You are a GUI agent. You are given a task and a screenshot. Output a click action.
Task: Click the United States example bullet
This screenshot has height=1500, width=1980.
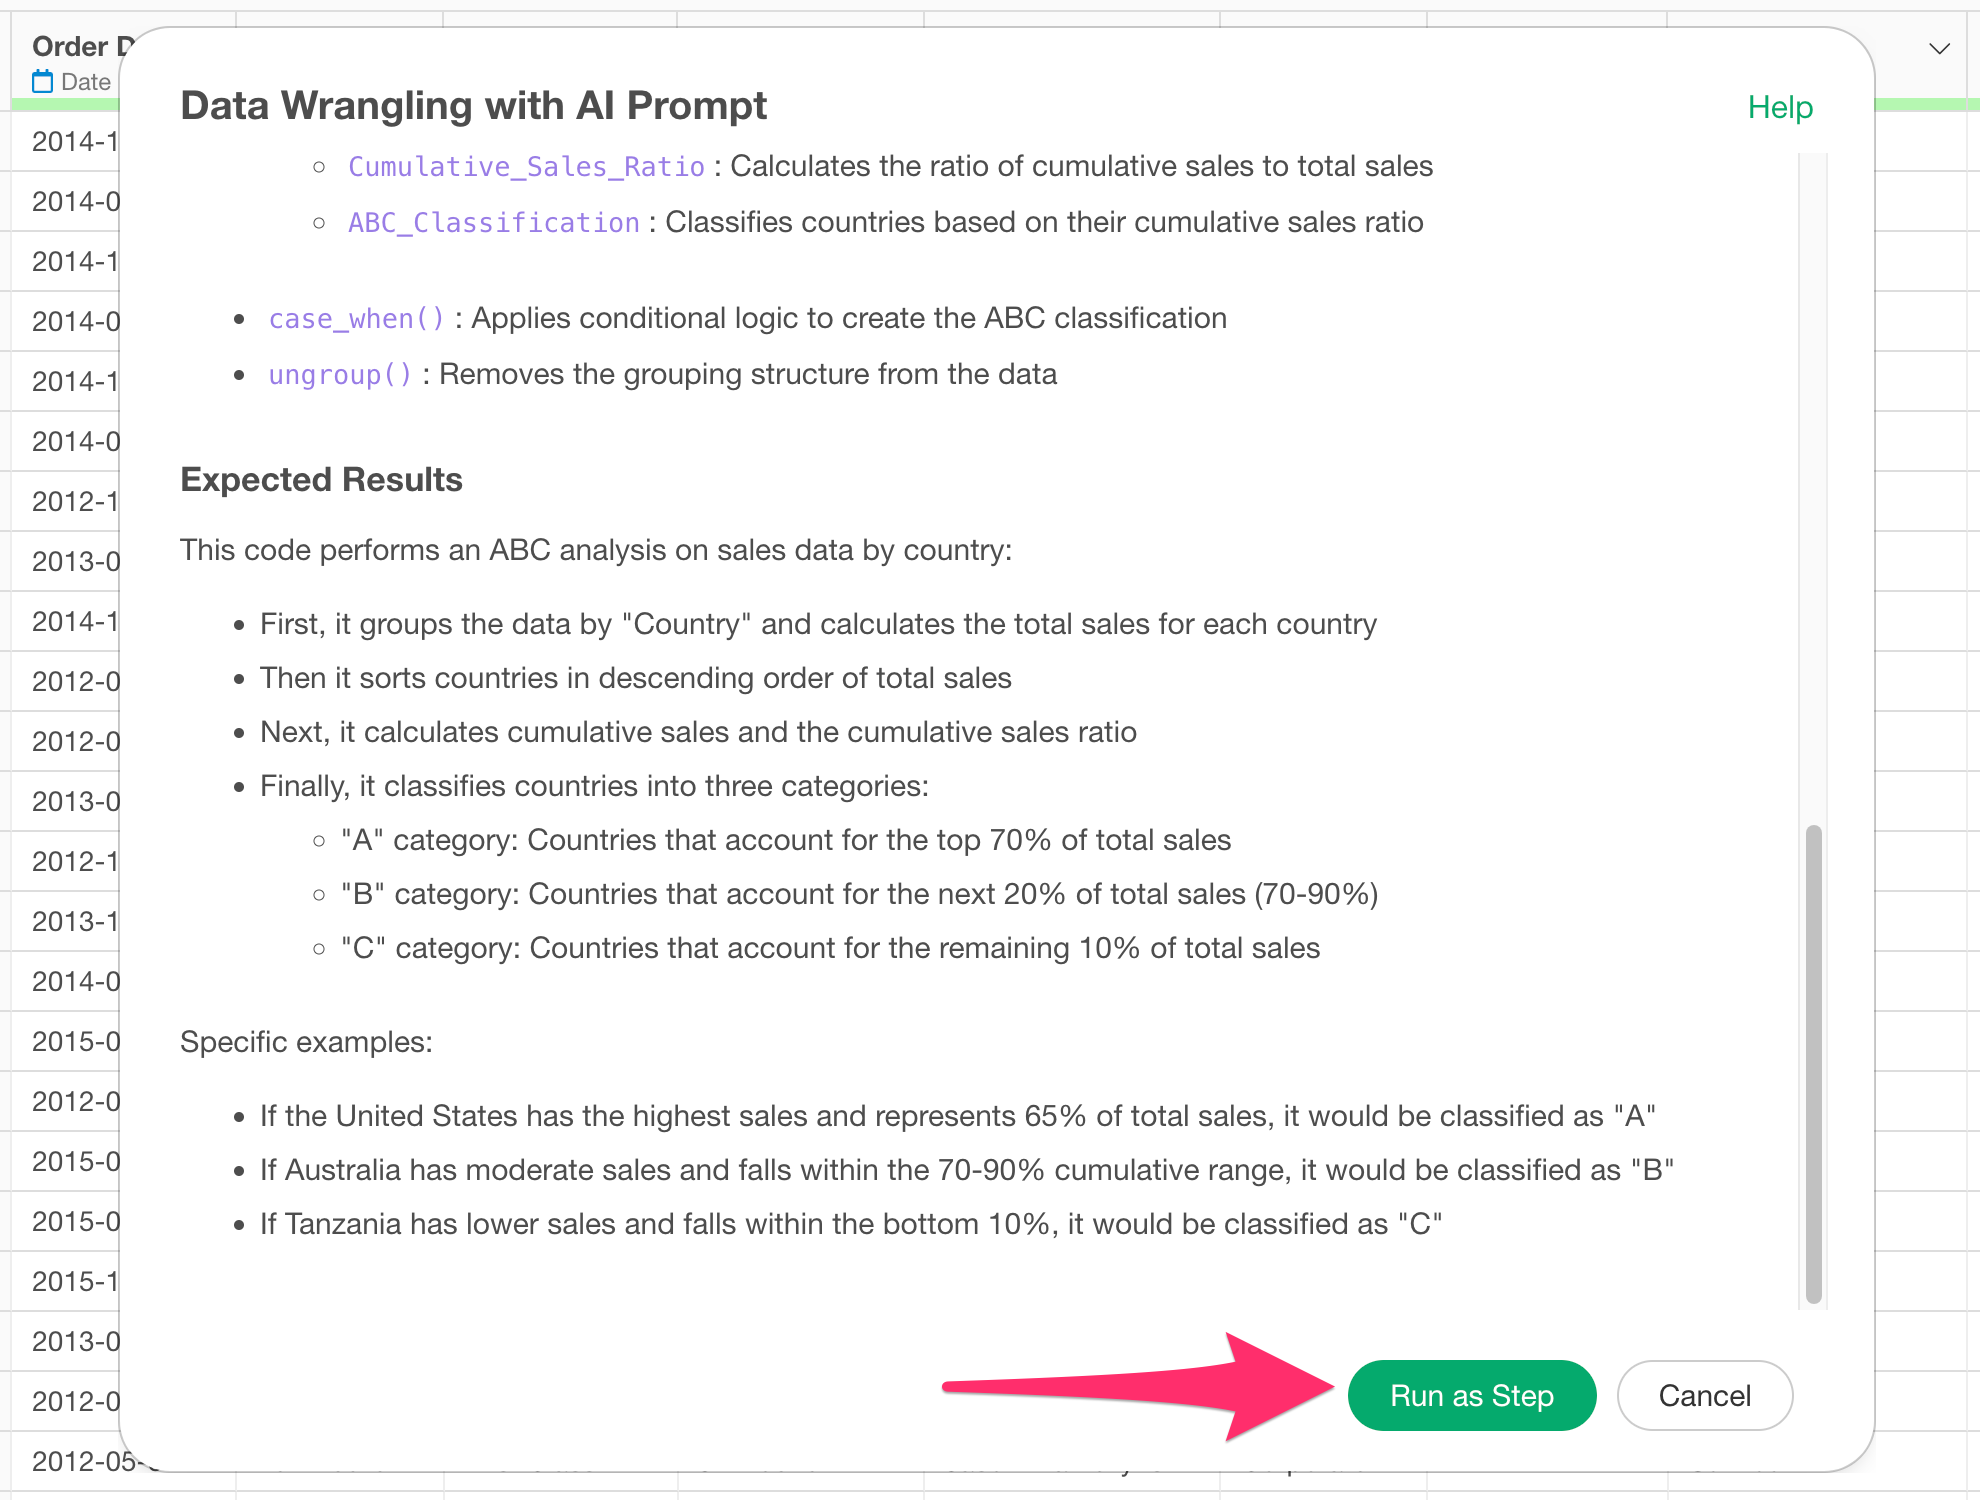coord(958,1116)
